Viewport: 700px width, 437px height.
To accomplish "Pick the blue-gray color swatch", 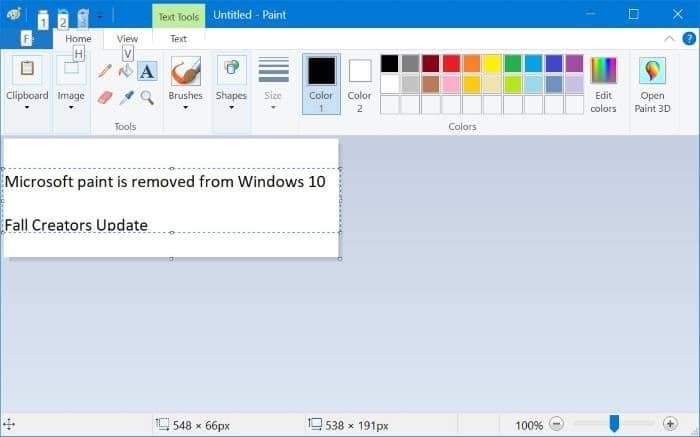I will [x=554, y=84].
